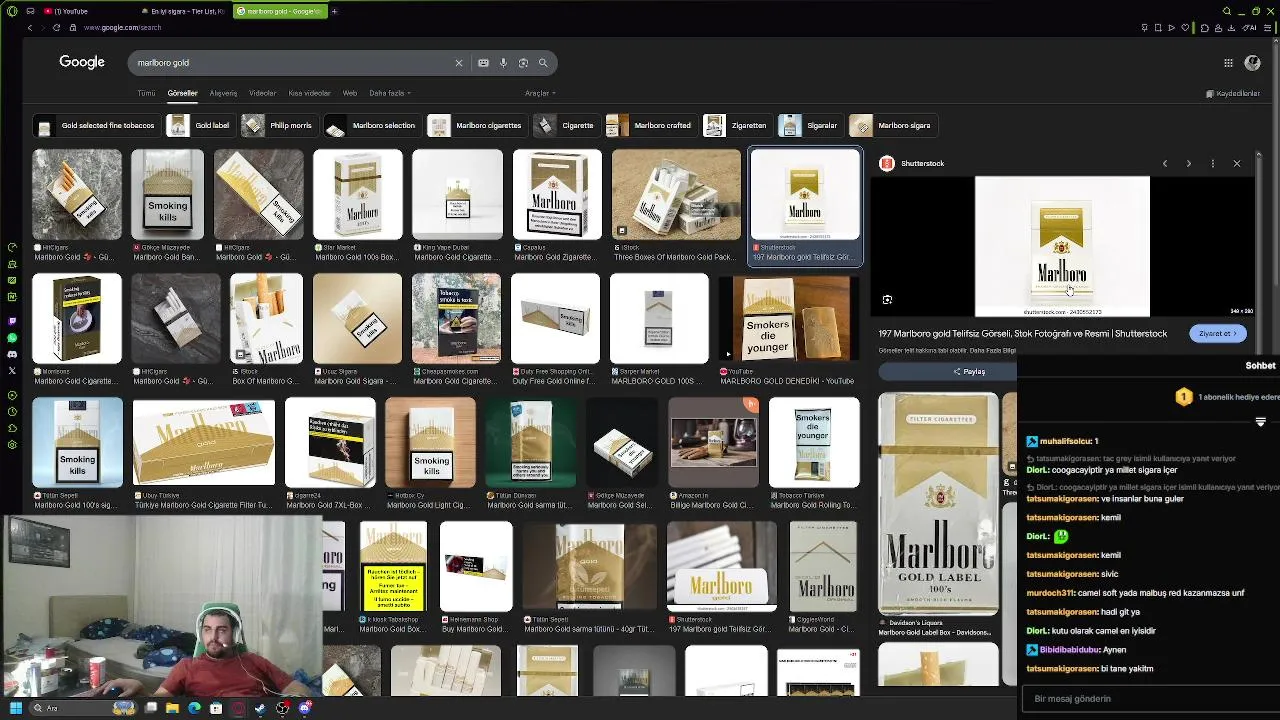This screenshot has height=720, width=1280.
Task: Open the Windows taskbar Ara search box
Action: pyautogui.click(x=82, y=708)
